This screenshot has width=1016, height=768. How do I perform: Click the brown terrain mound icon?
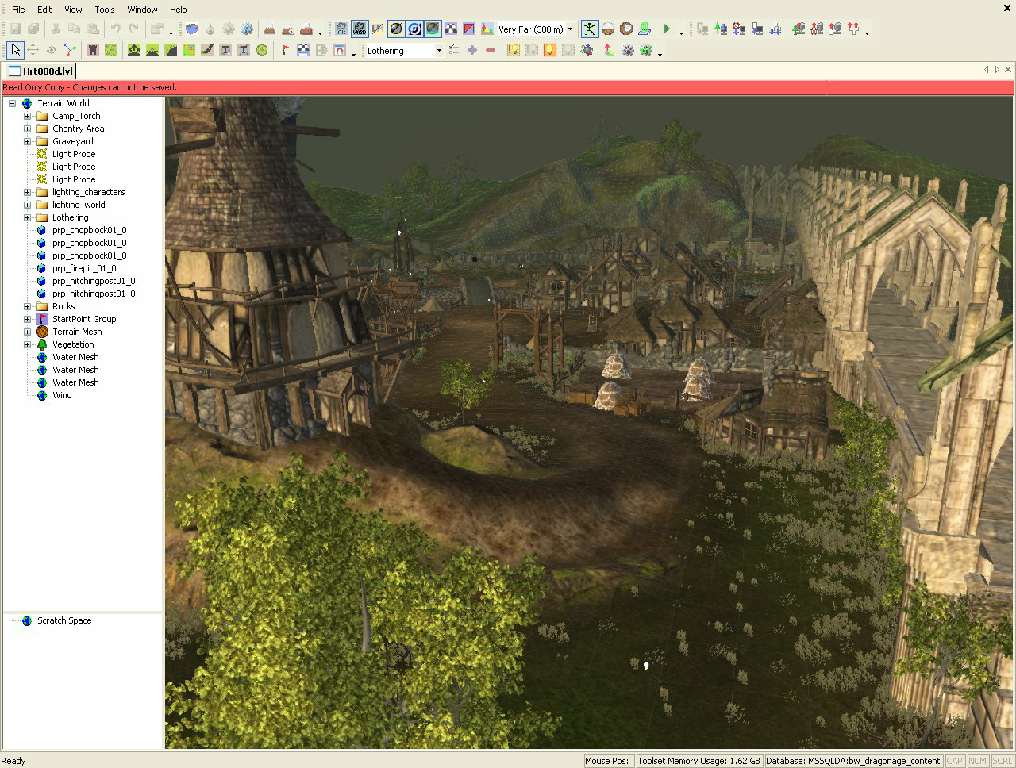tap(270, 29)
